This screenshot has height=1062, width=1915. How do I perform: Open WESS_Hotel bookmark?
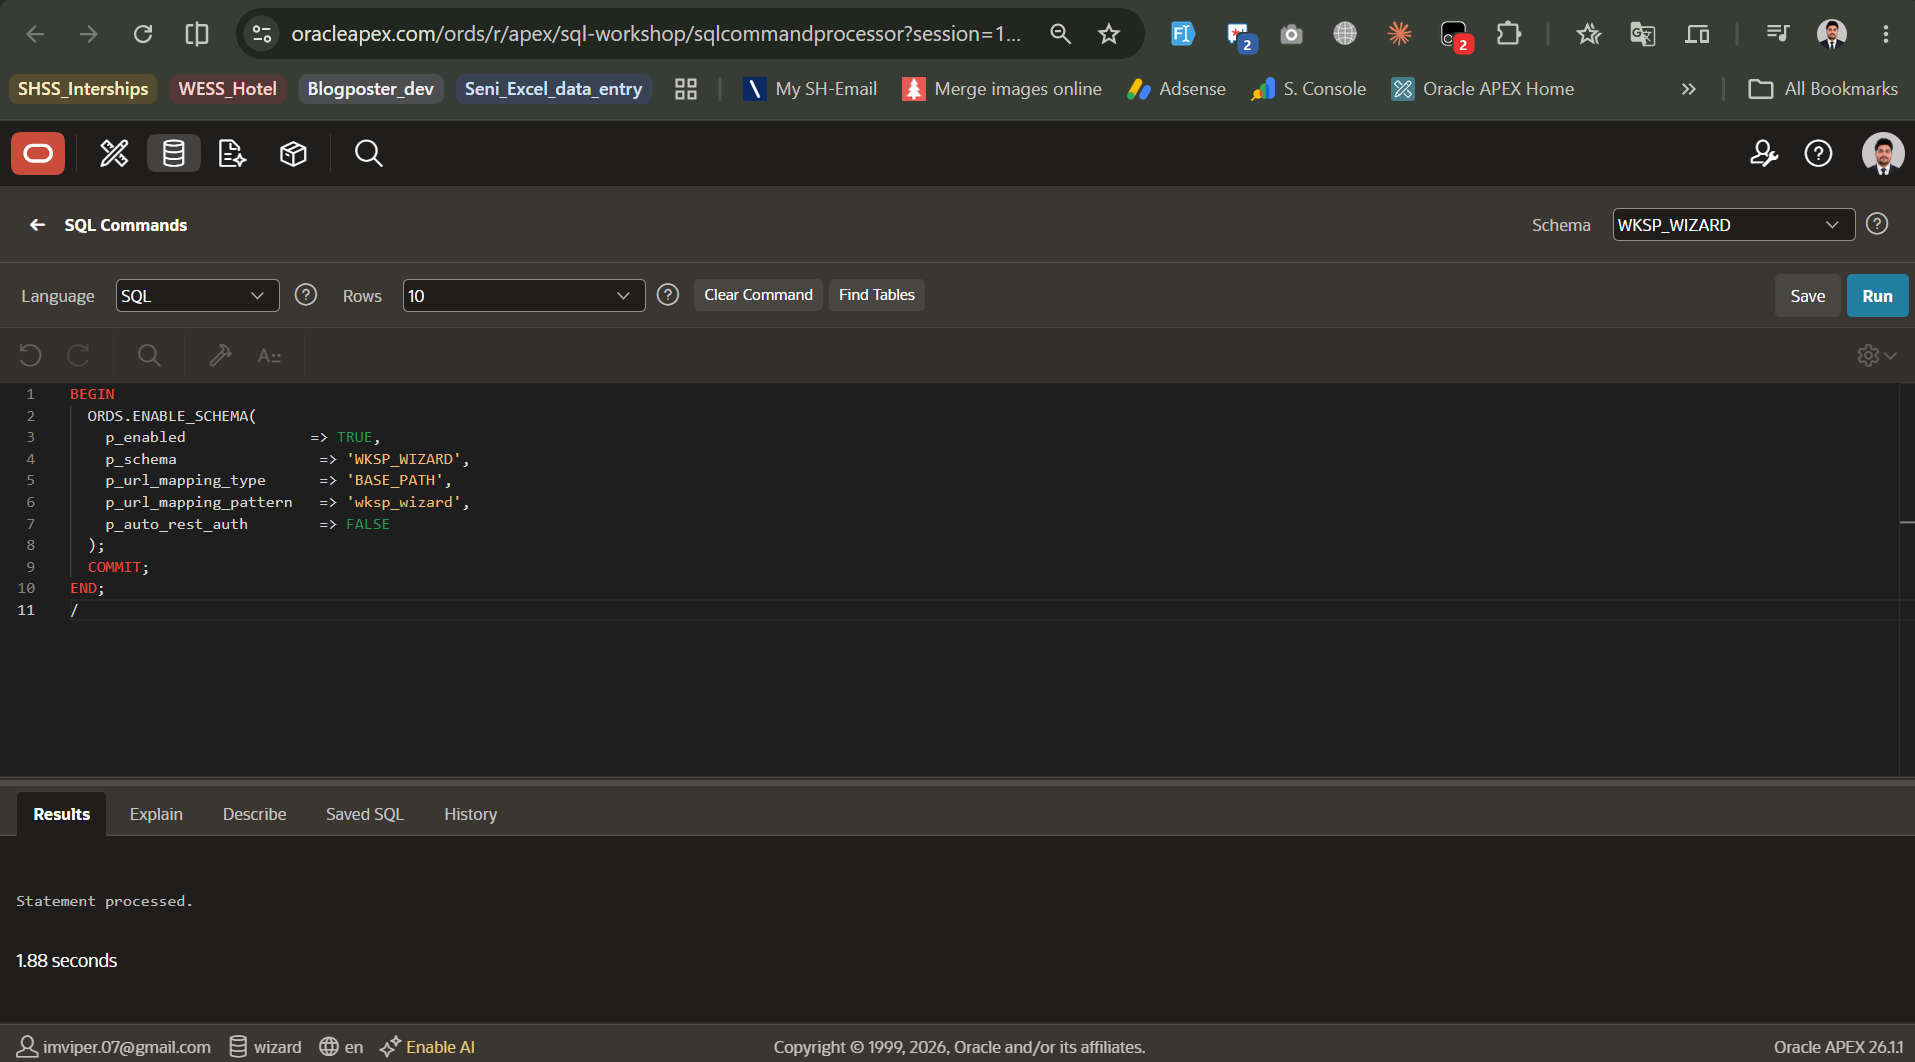(227, 89)
